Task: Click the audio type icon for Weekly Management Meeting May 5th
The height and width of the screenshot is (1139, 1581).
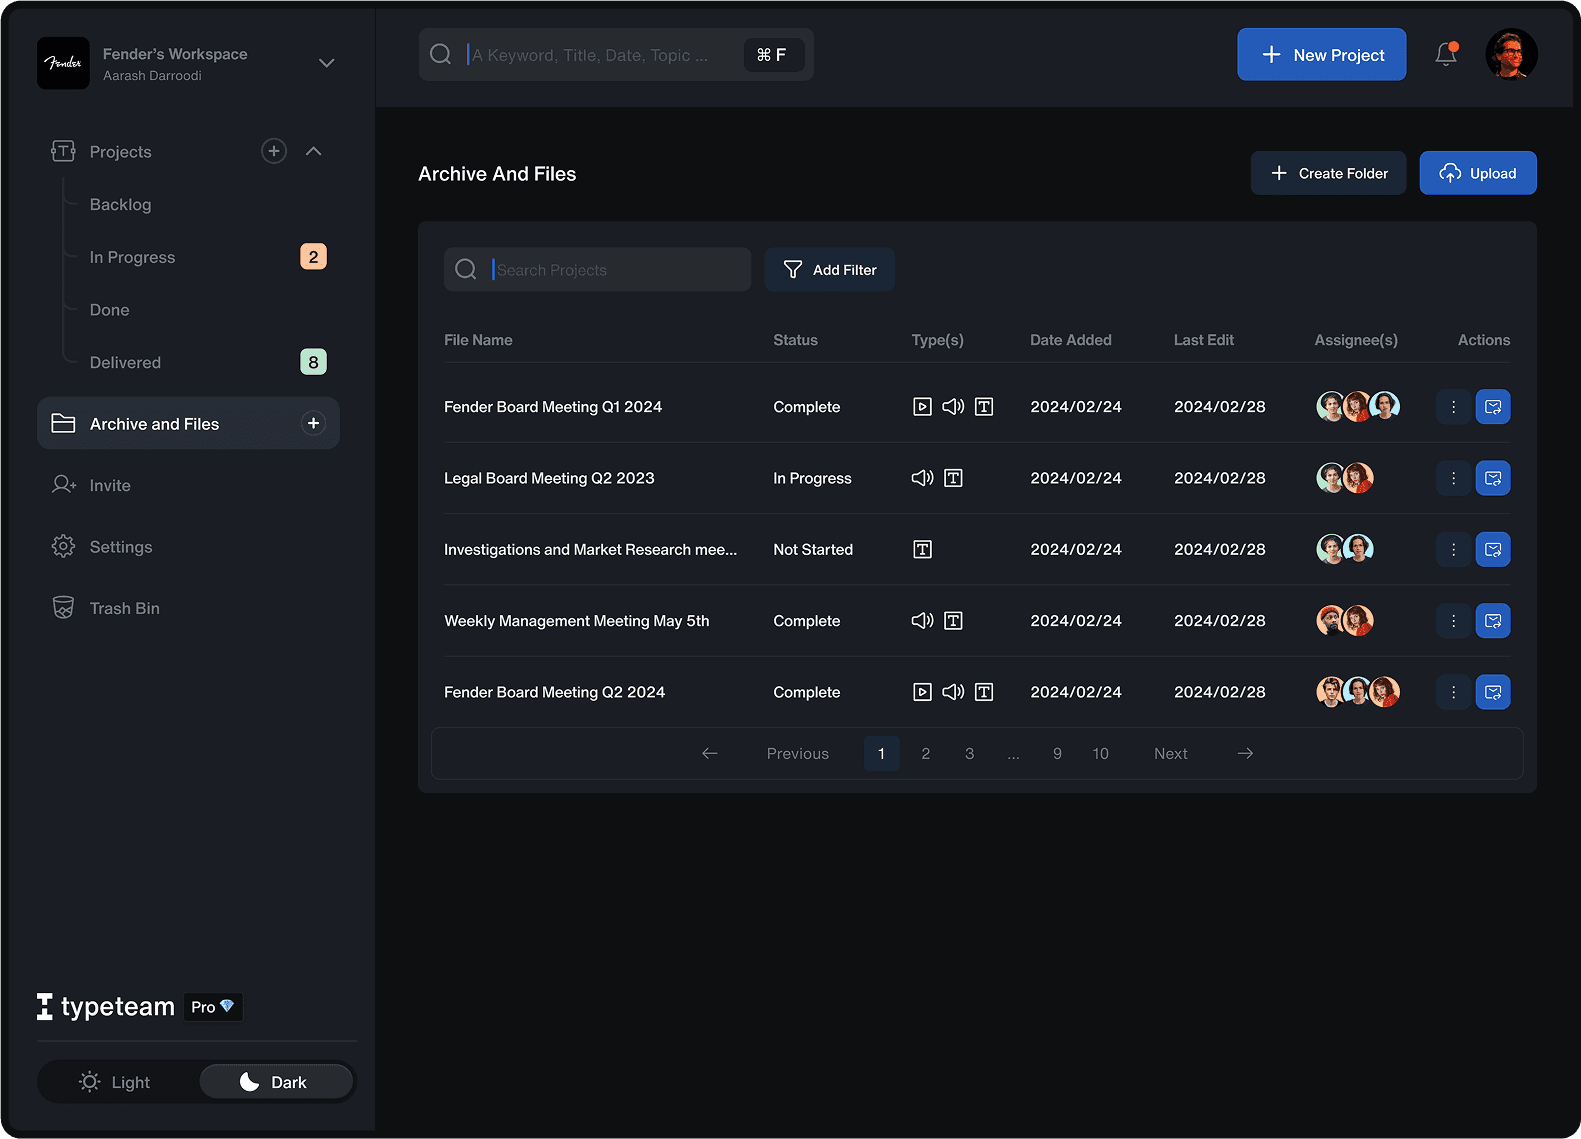Action: (922, 621)
